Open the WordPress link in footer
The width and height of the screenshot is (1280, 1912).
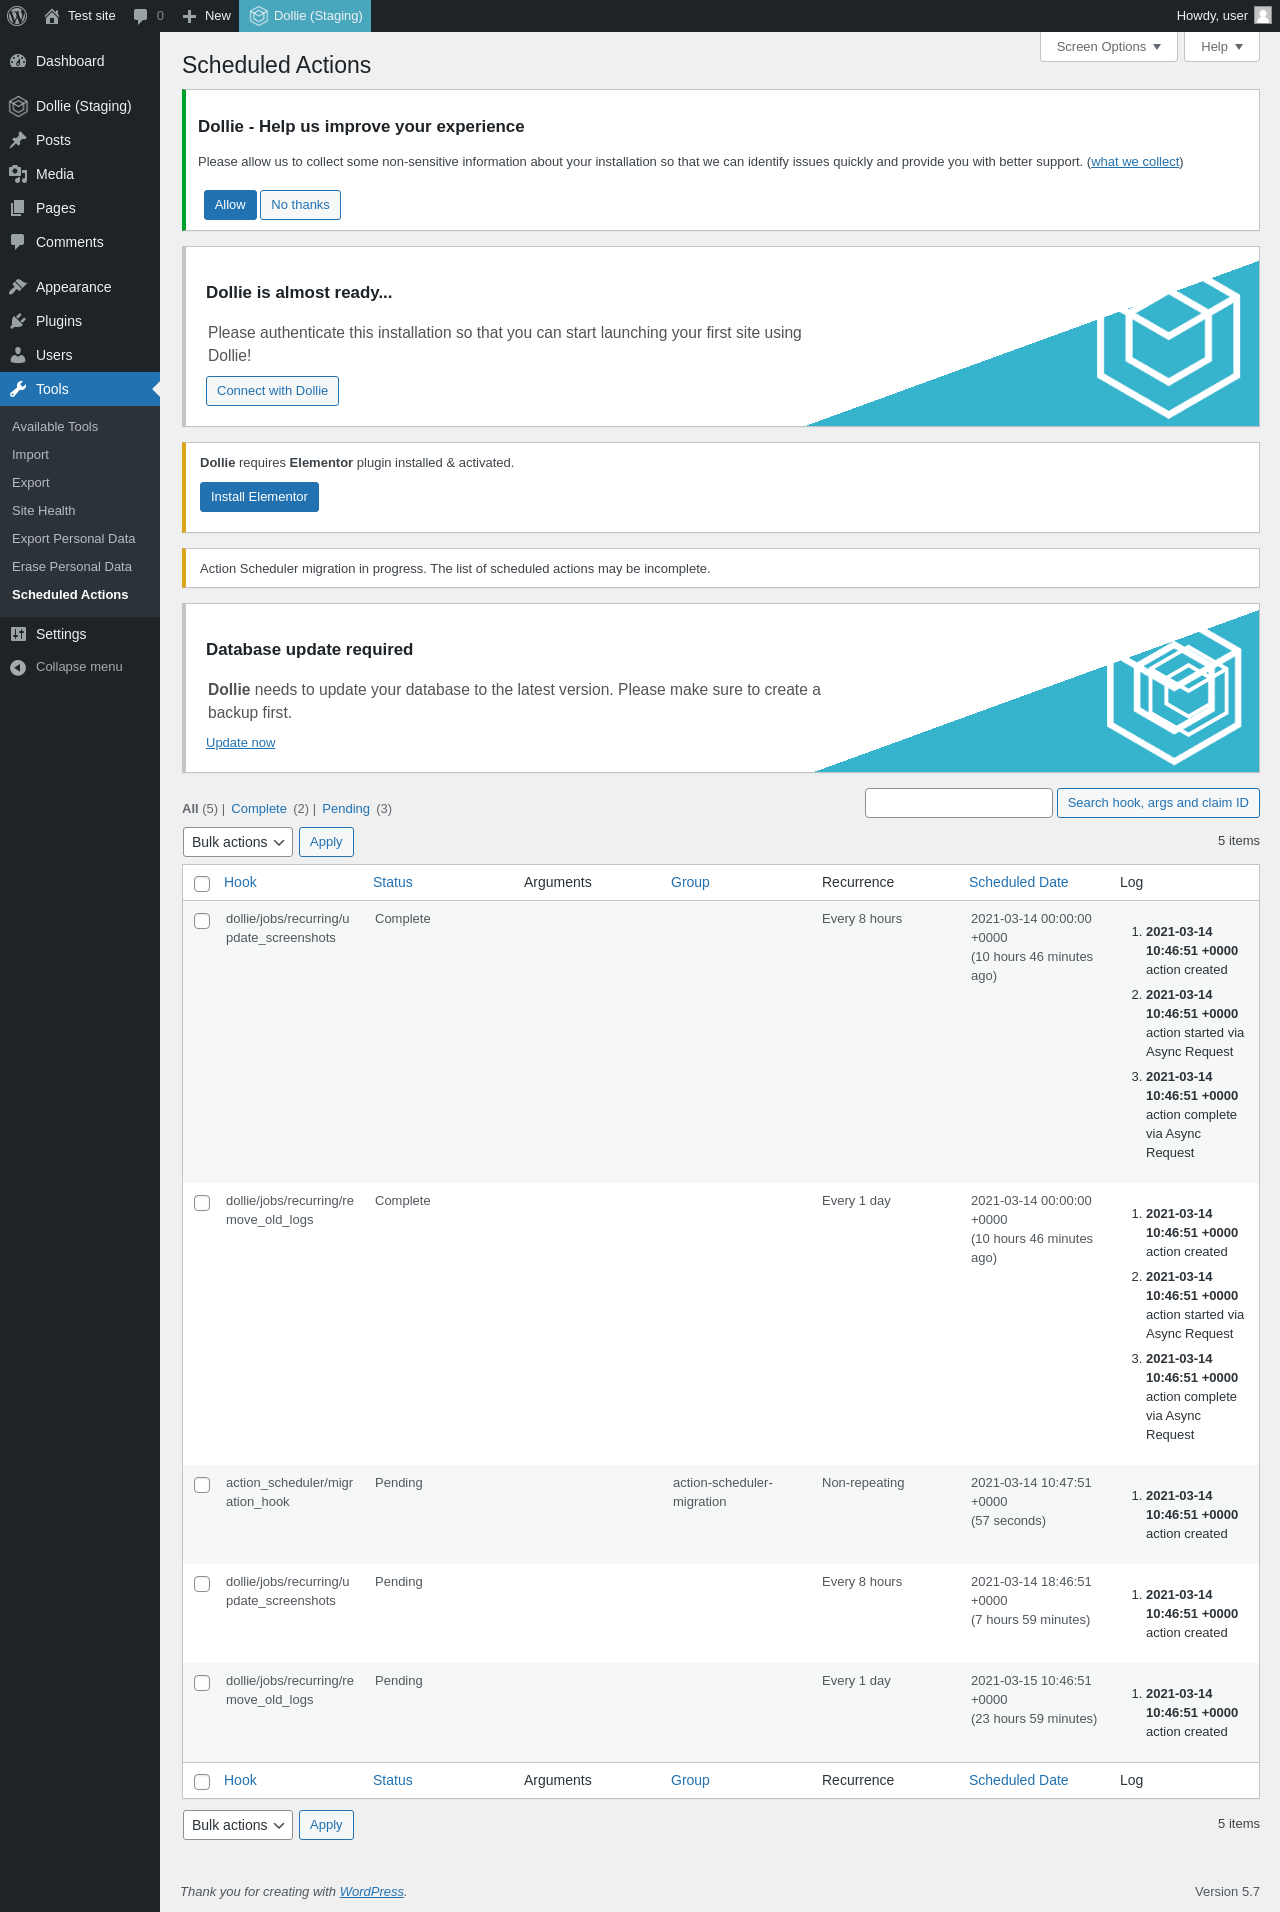point(372,1892)
